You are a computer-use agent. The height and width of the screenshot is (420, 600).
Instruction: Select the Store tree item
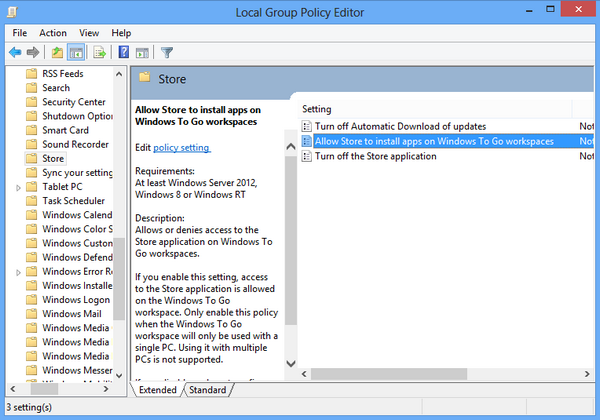[53, 158]
